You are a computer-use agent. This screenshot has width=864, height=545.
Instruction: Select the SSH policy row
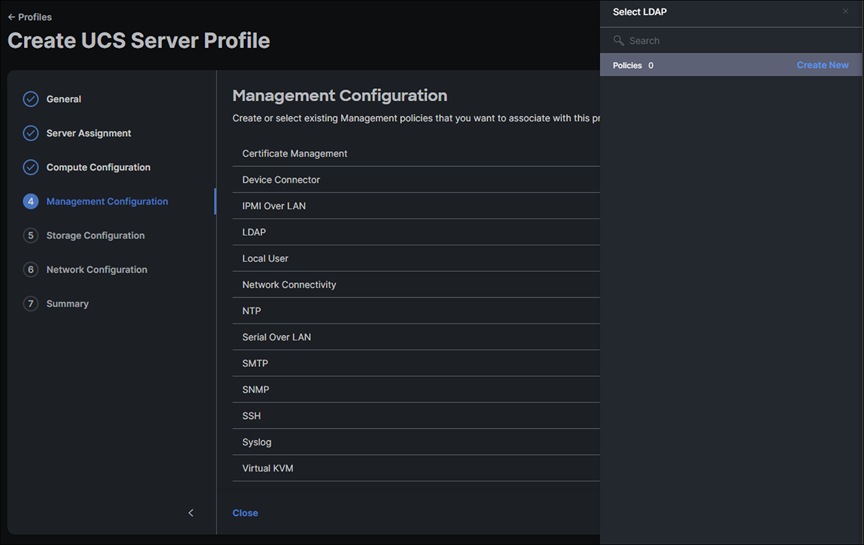416,416
